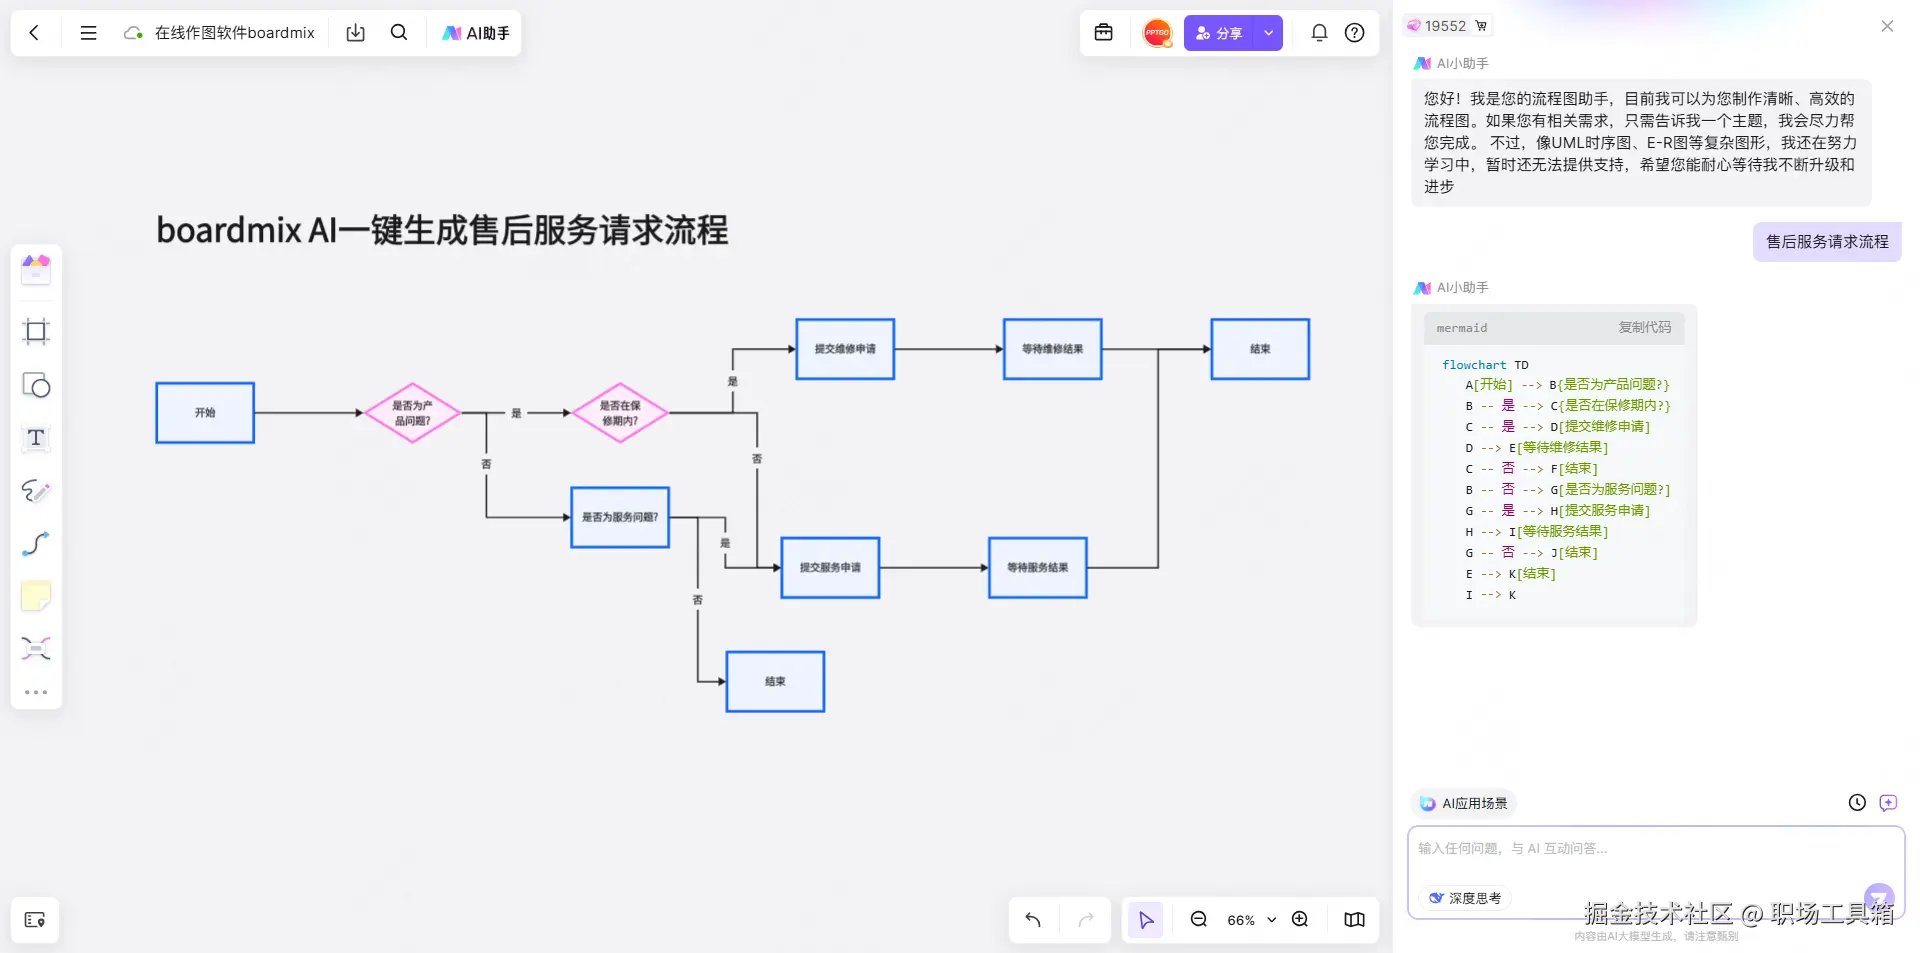This screenshot has width=1920, height=953.
Task: Click the 在线作图软件boardmix file name
Action: [235, 33]
